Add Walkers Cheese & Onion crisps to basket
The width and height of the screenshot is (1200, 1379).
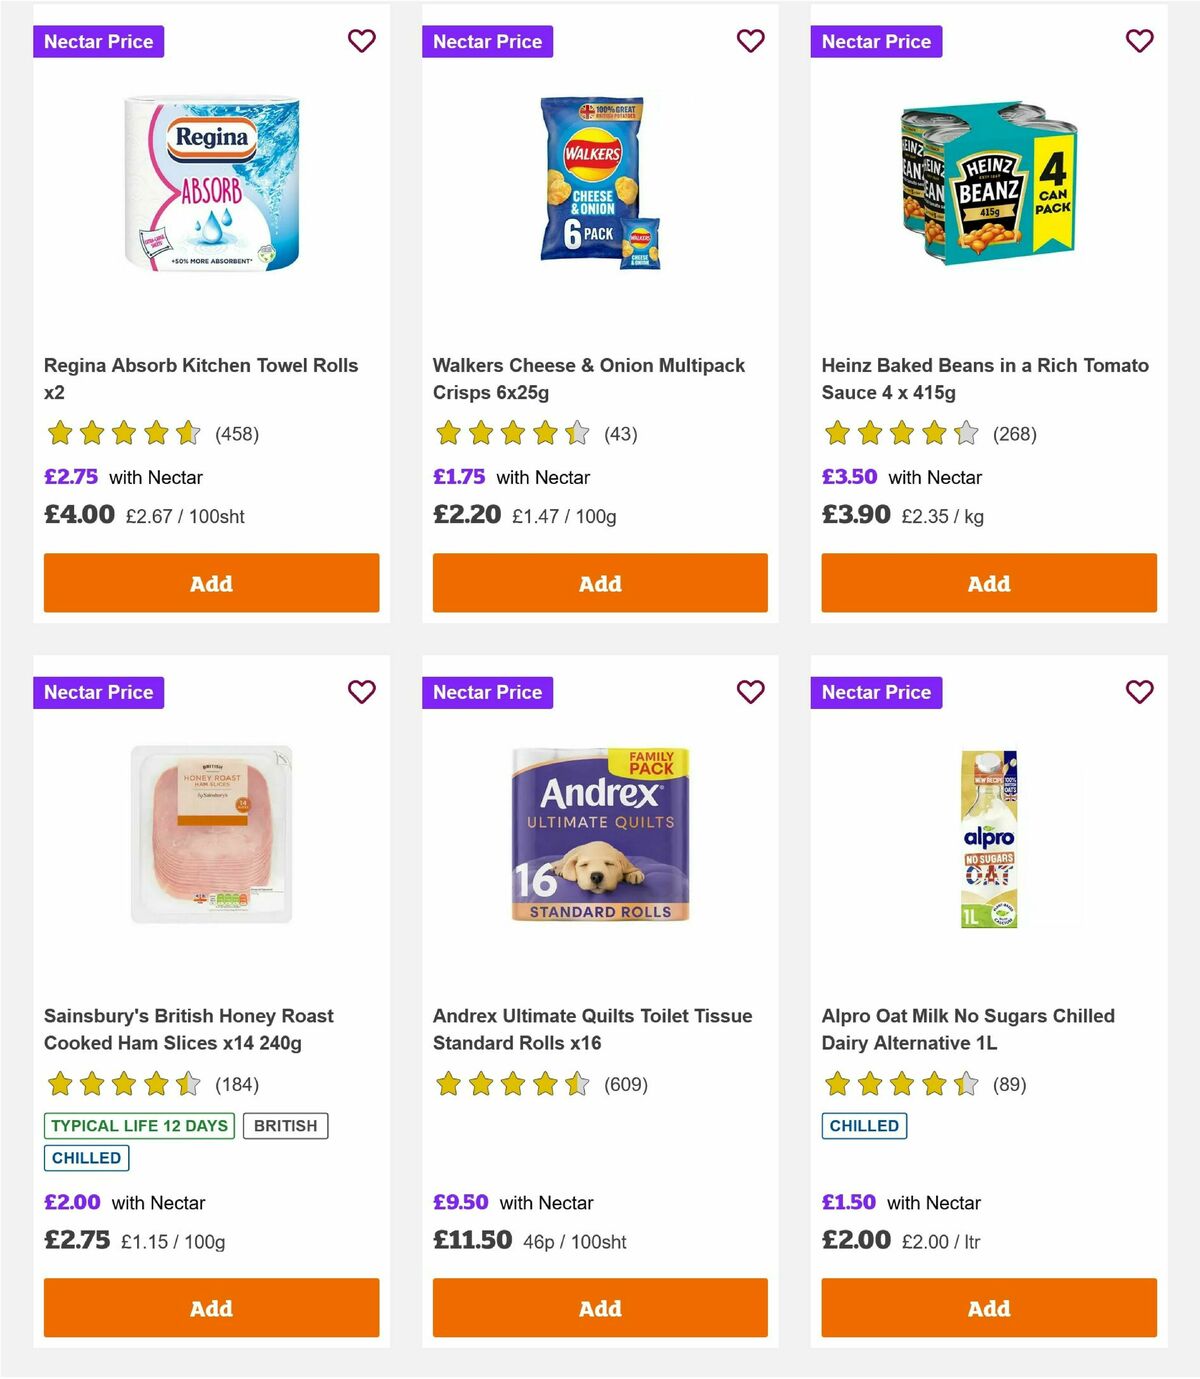click(x=599, y=583)
